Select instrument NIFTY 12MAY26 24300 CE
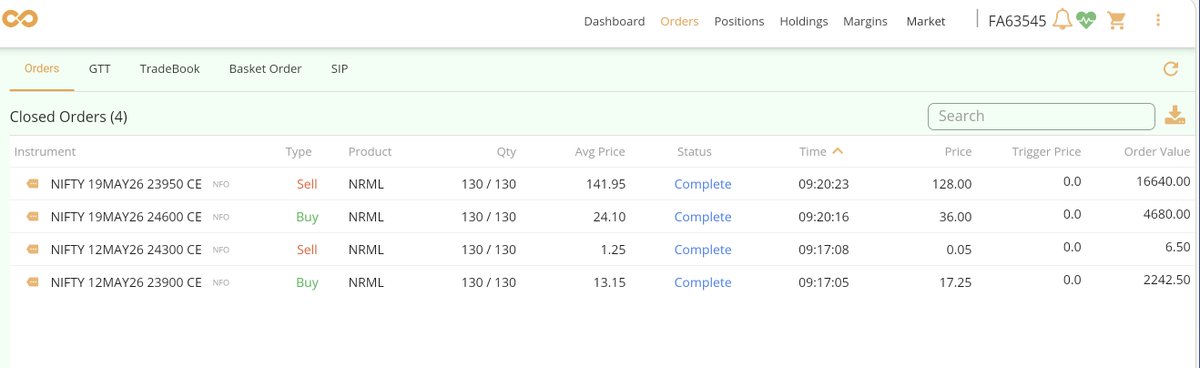 tap(126, 250)
